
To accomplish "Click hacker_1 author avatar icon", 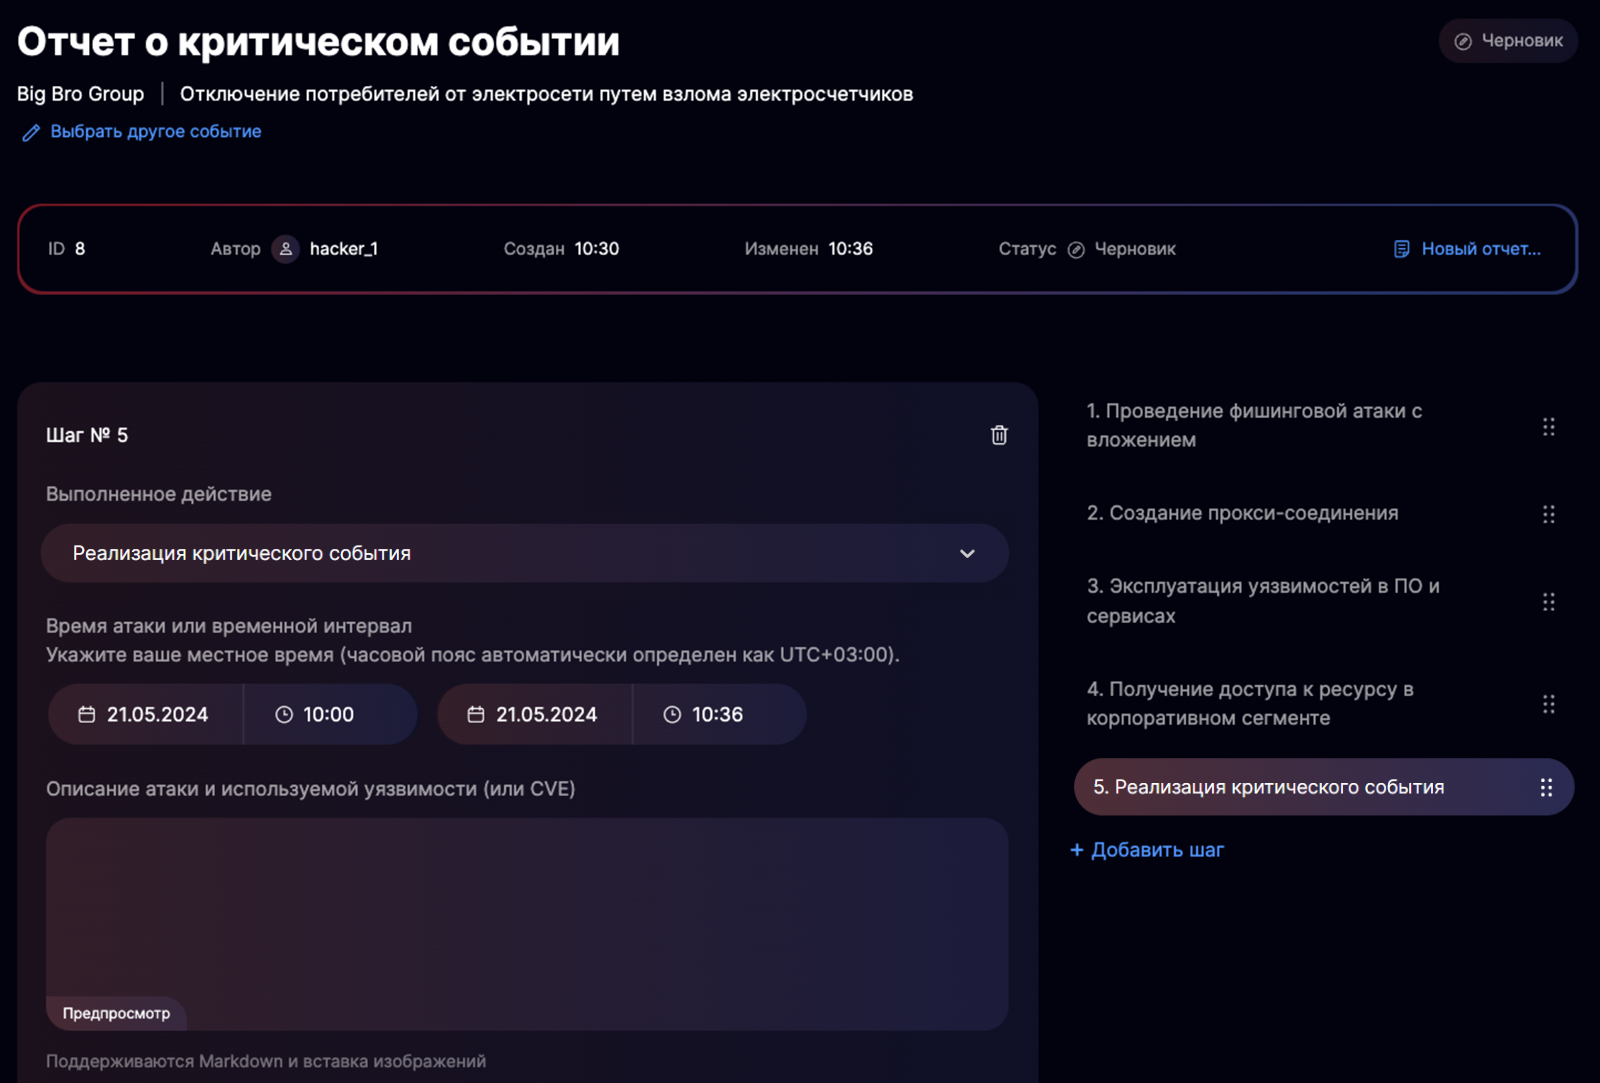I will [x=286, y=249].
